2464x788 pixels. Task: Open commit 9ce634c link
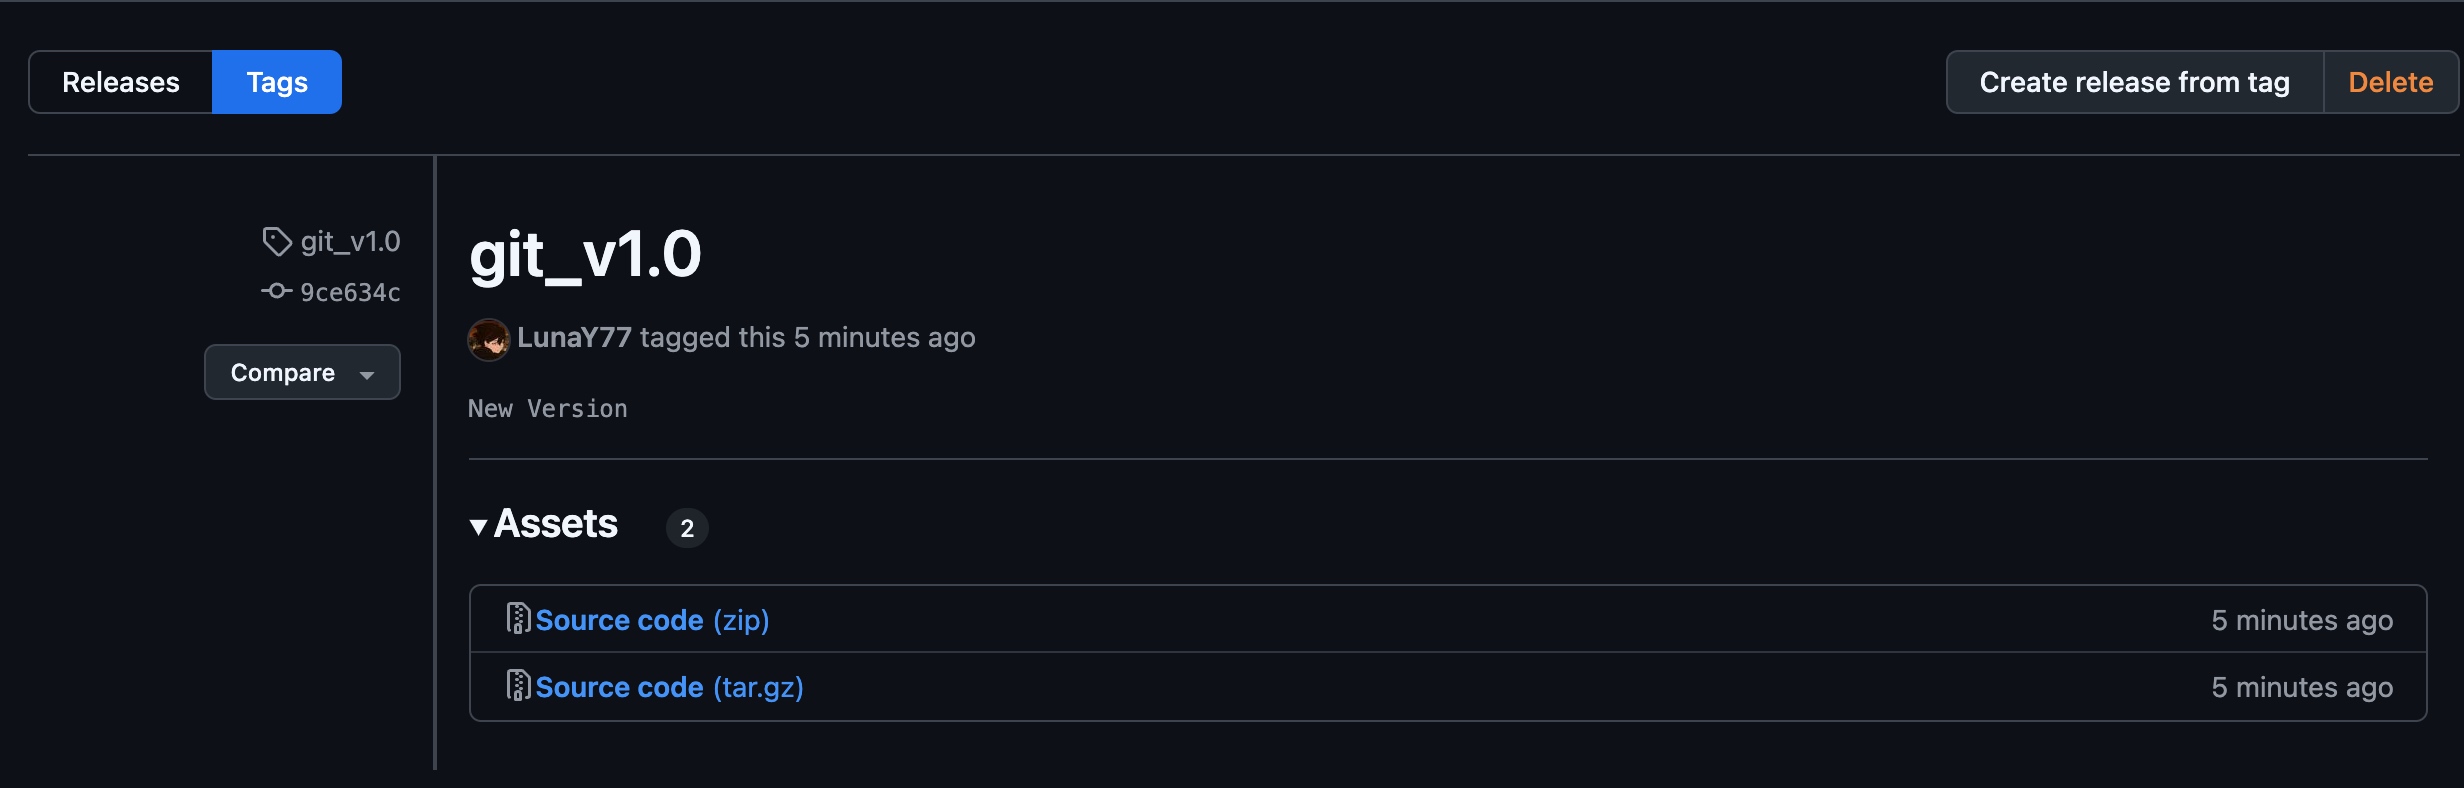click(350, 292)
